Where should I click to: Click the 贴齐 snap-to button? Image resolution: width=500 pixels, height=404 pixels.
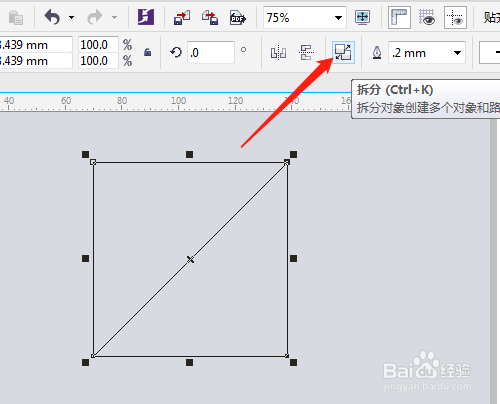point(491,17)
